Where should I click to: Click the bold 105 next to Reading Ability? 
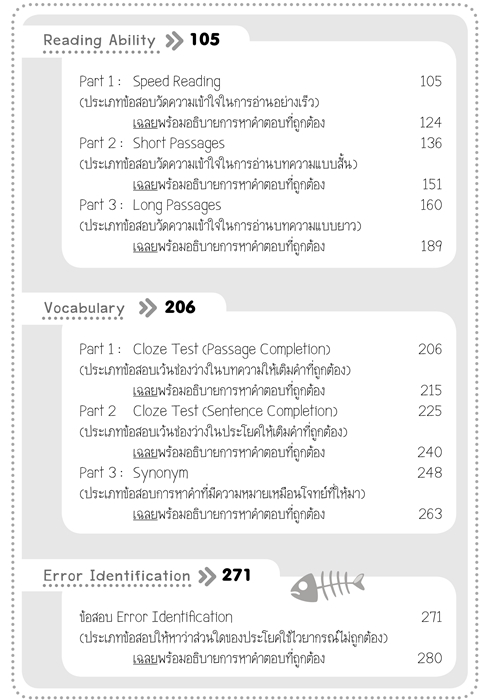coord(205,40)
